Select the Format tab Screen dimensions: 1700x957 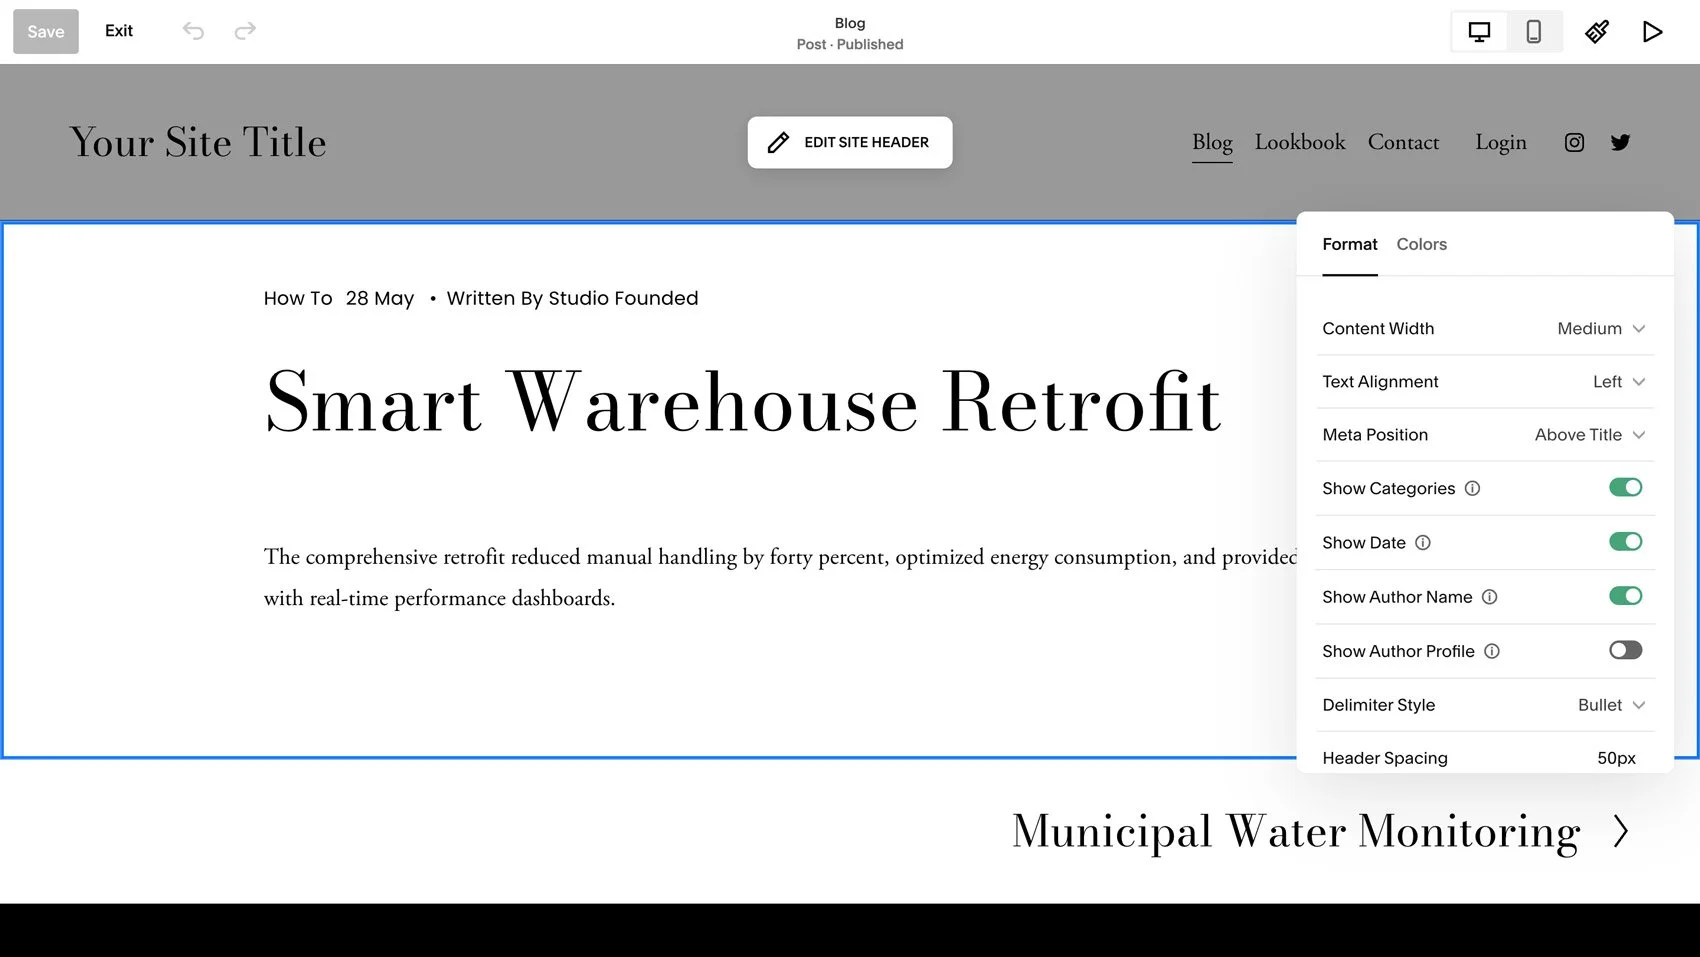(x=1350, y=245)
